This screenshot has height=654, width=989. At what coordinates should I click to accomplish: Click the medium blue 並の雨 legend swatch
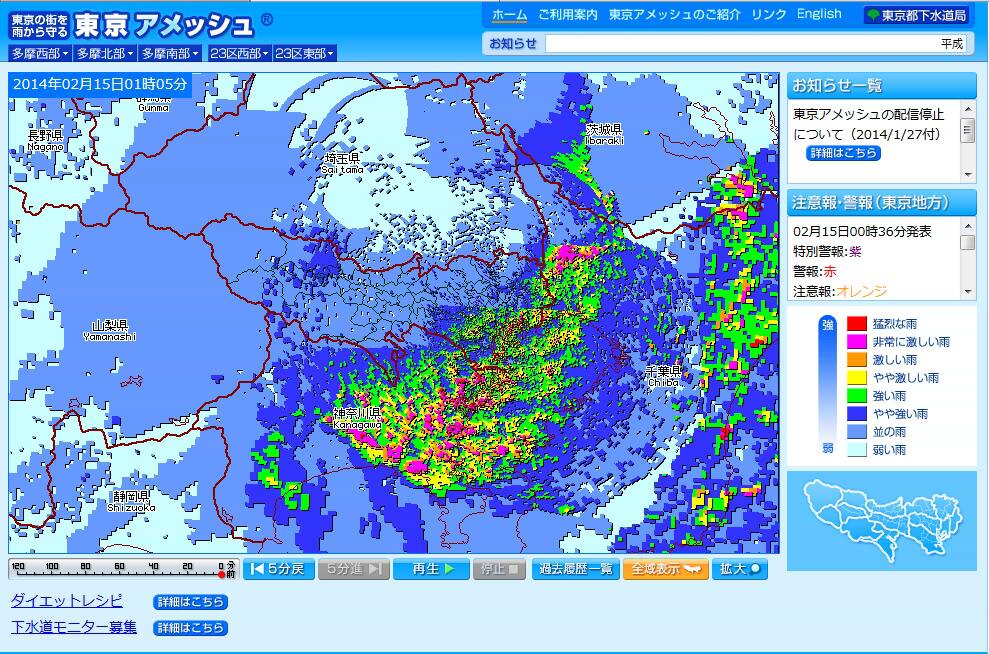point(857,431)
